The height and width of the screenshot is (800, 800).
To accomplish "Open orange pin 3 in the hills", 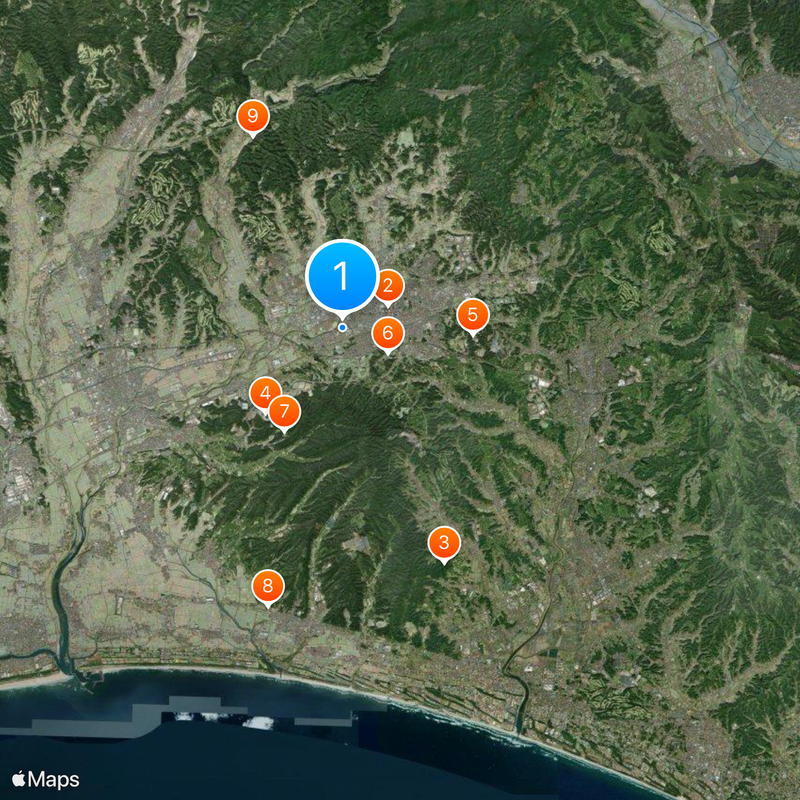I will click(444, 544).
